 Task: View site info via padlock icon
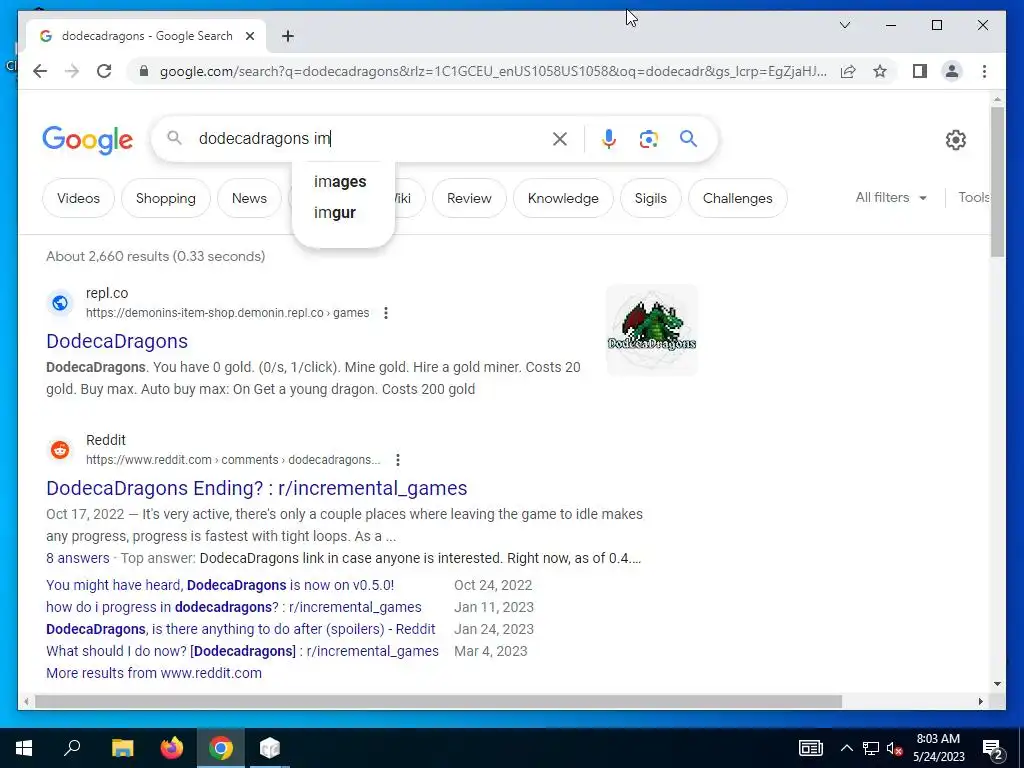pyautogui.click(x=144, y=71)
